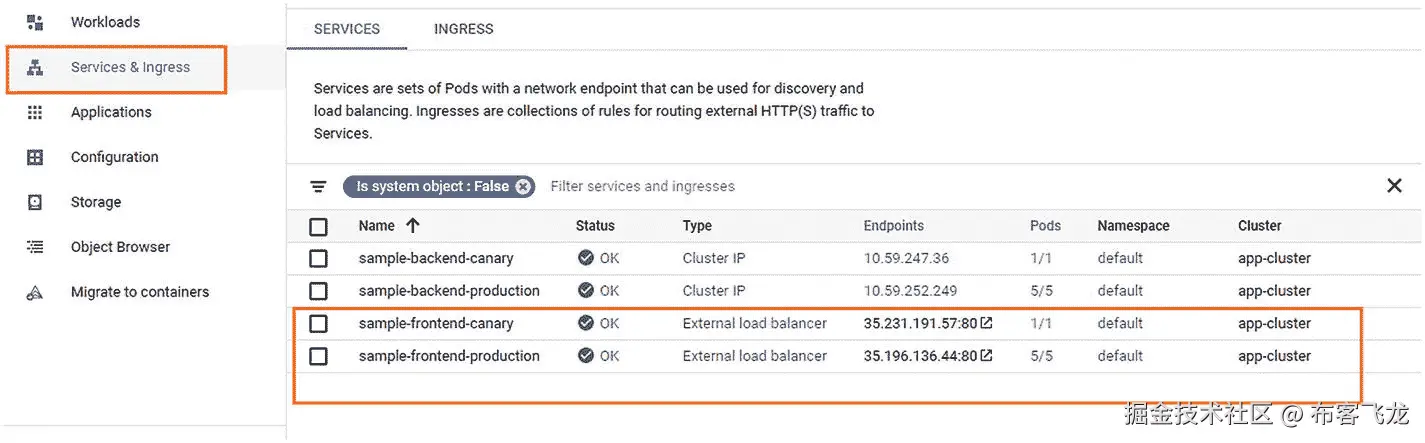Check the sample-backend-canary row checkbox
Image resolution: width=1425 pixels, height=443 pixels.
tap(318, 259)
